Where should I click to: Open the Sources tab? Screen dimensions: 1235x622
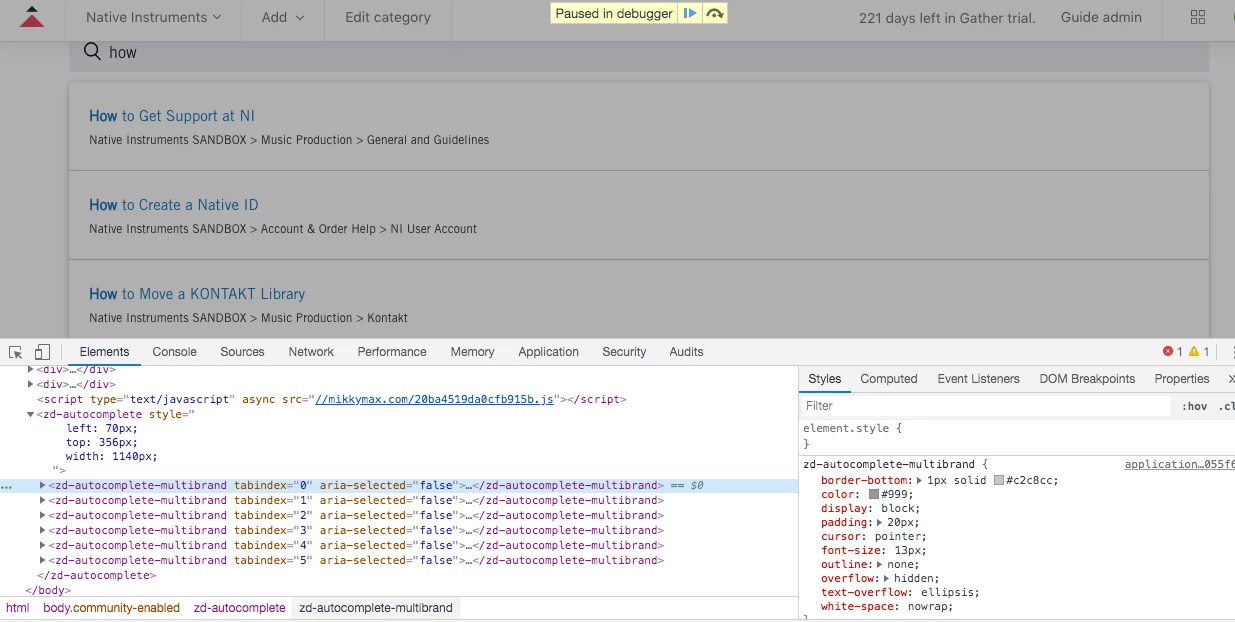coord(242,352)
